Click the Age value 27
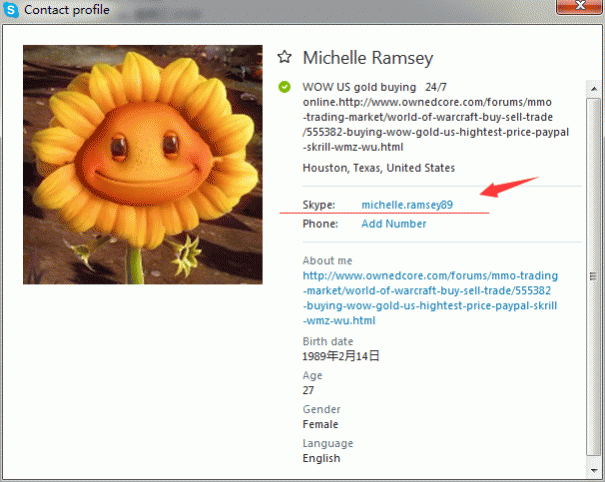 (308, 390)
